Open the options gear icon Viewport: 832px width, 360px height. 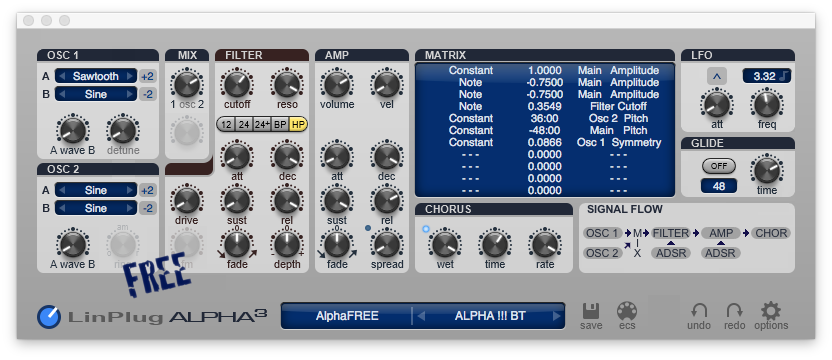coord(771,311)
